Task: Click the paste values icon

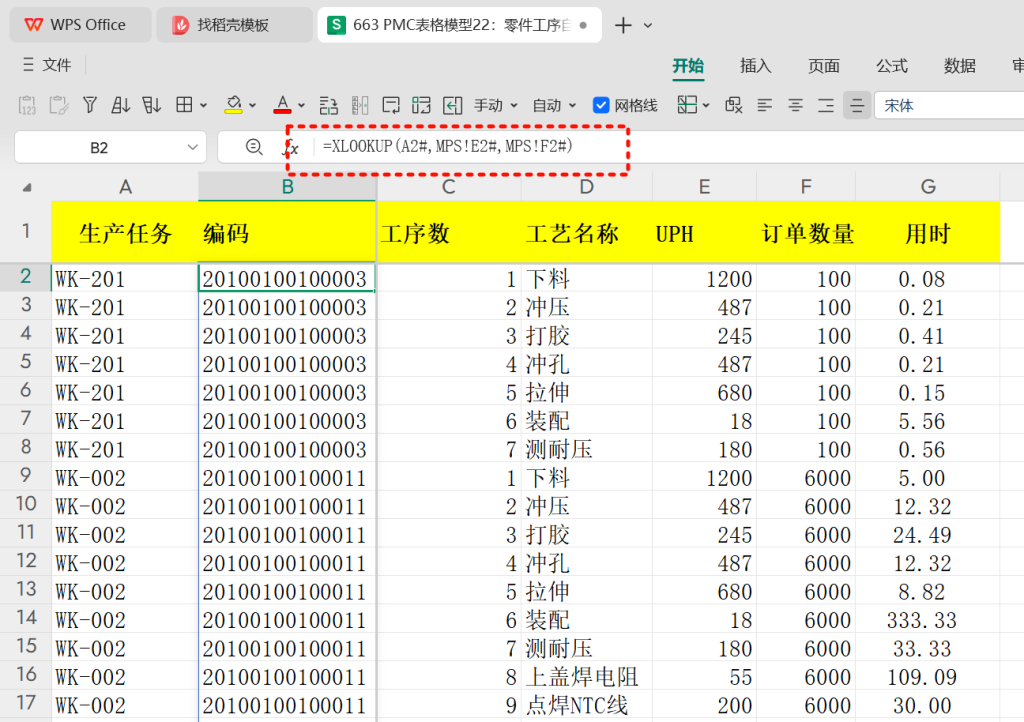Action: point(27,105)
